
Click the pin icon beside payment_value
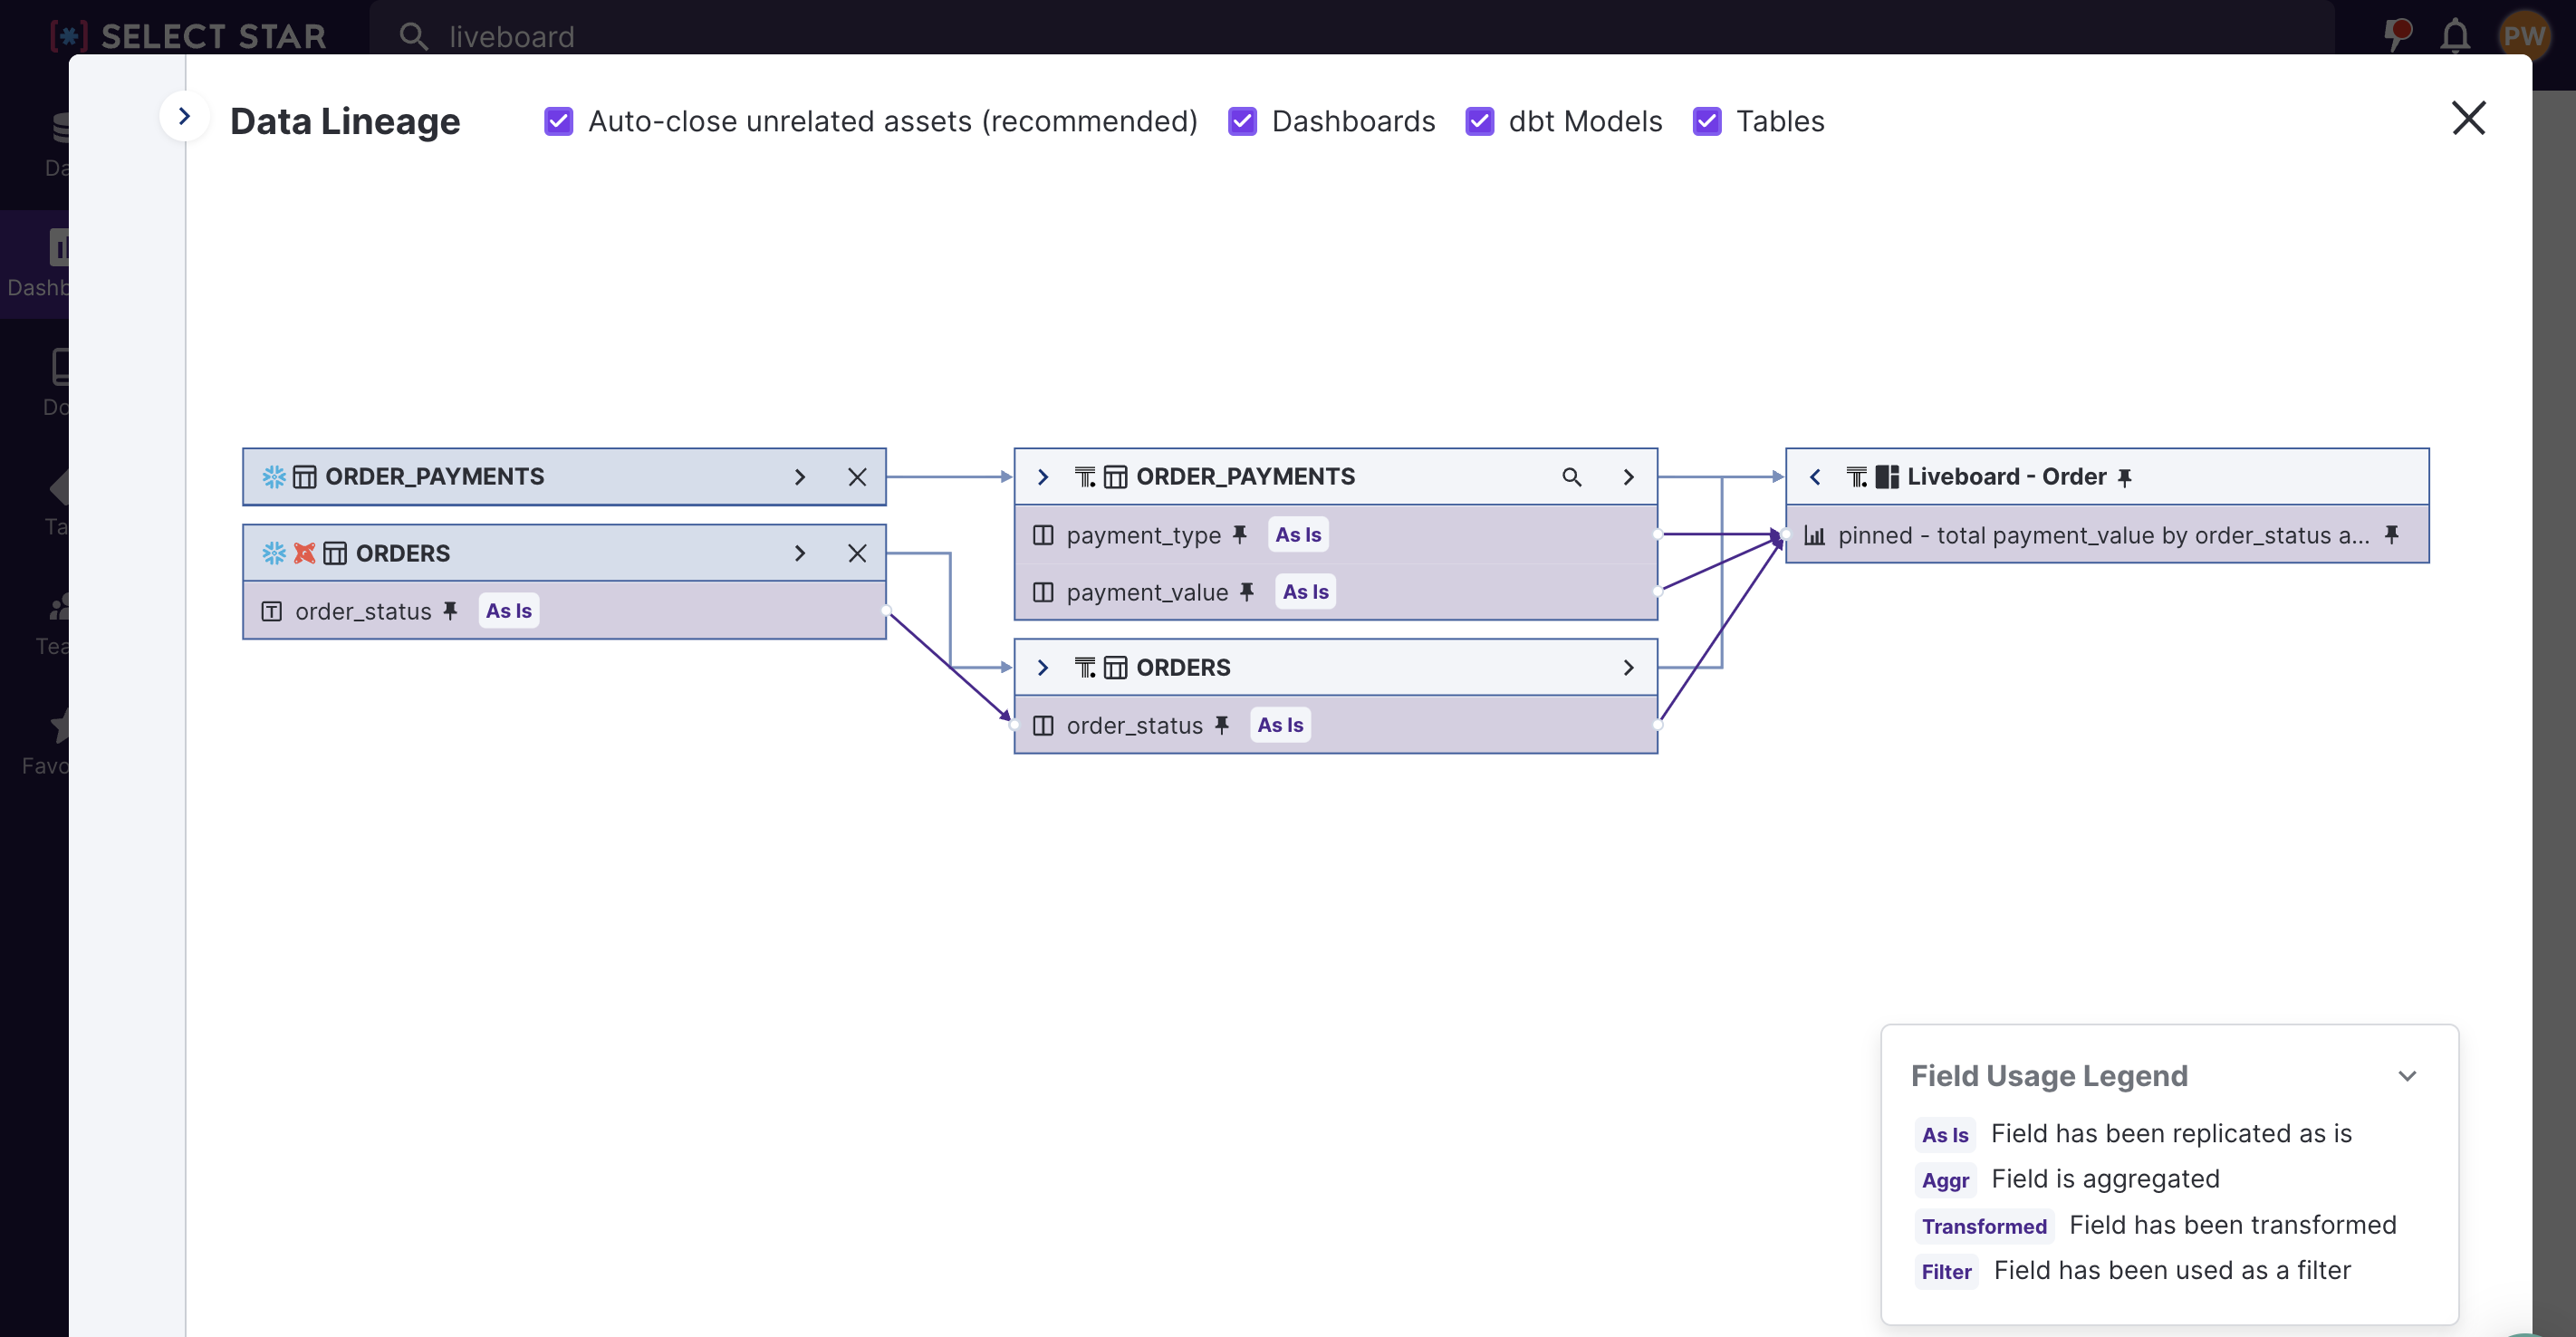tap(1246, 591)
